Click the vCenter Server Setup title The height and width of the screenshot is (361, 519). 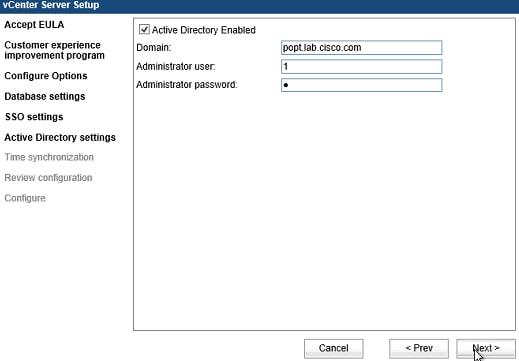(51, 5)
